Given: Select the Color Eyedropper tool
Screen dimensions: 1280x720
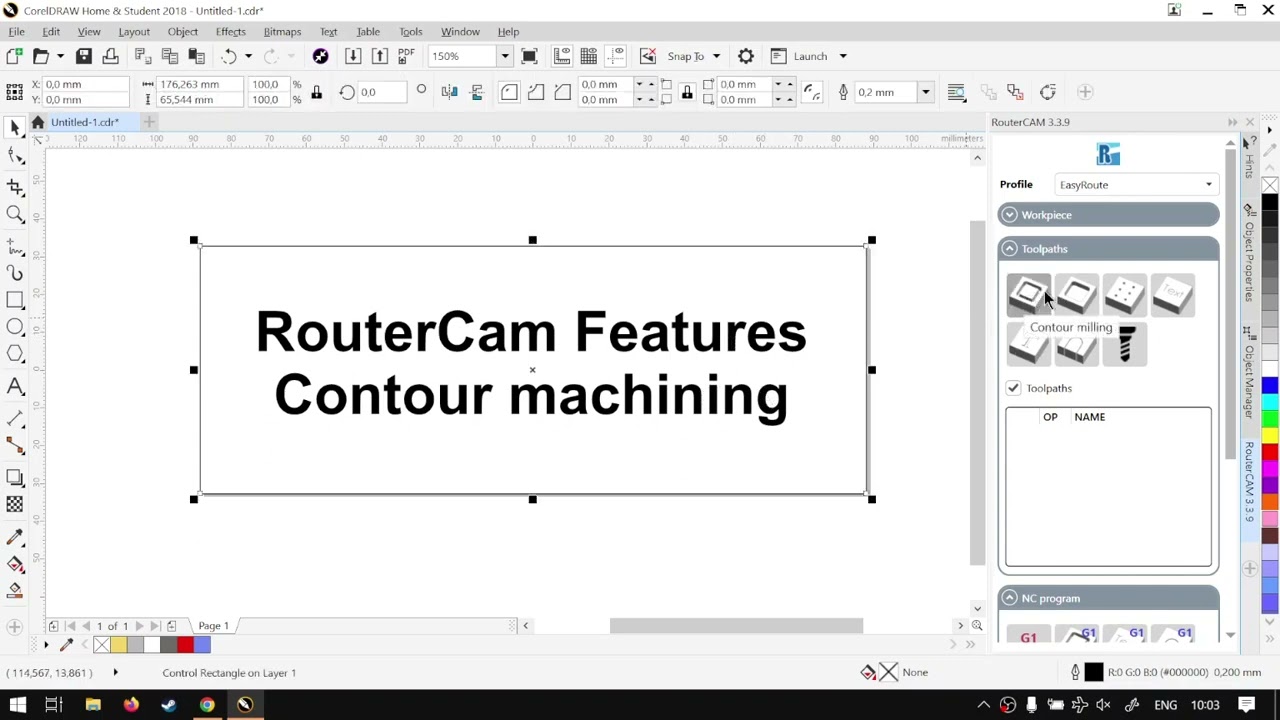Looking at the screenshot, I should tap(15, 538).
